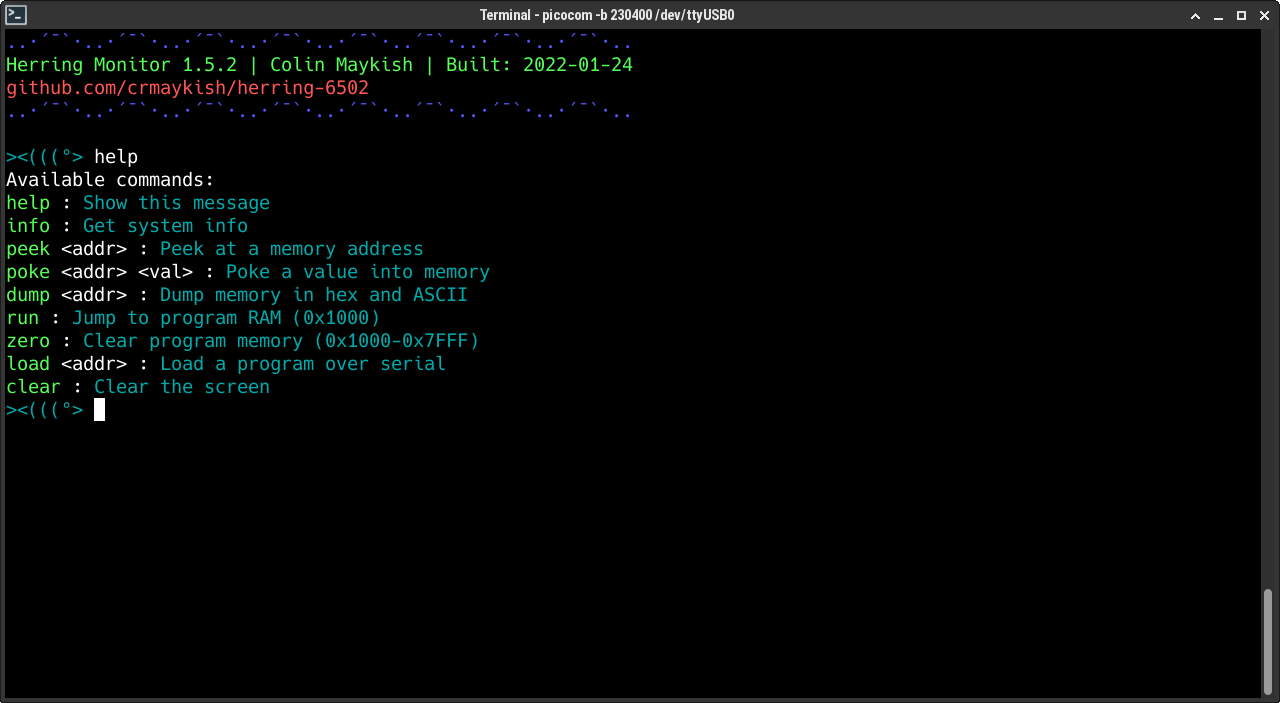Click the 'Peek at a memory address' description
1280x703 pixels.
(292, 249)
